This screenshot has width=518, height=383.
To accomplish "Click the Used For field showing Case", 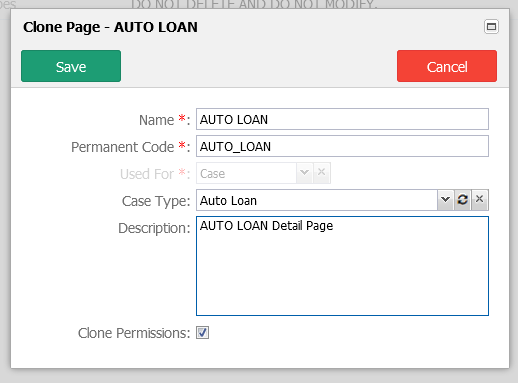I will pos(246,173).
